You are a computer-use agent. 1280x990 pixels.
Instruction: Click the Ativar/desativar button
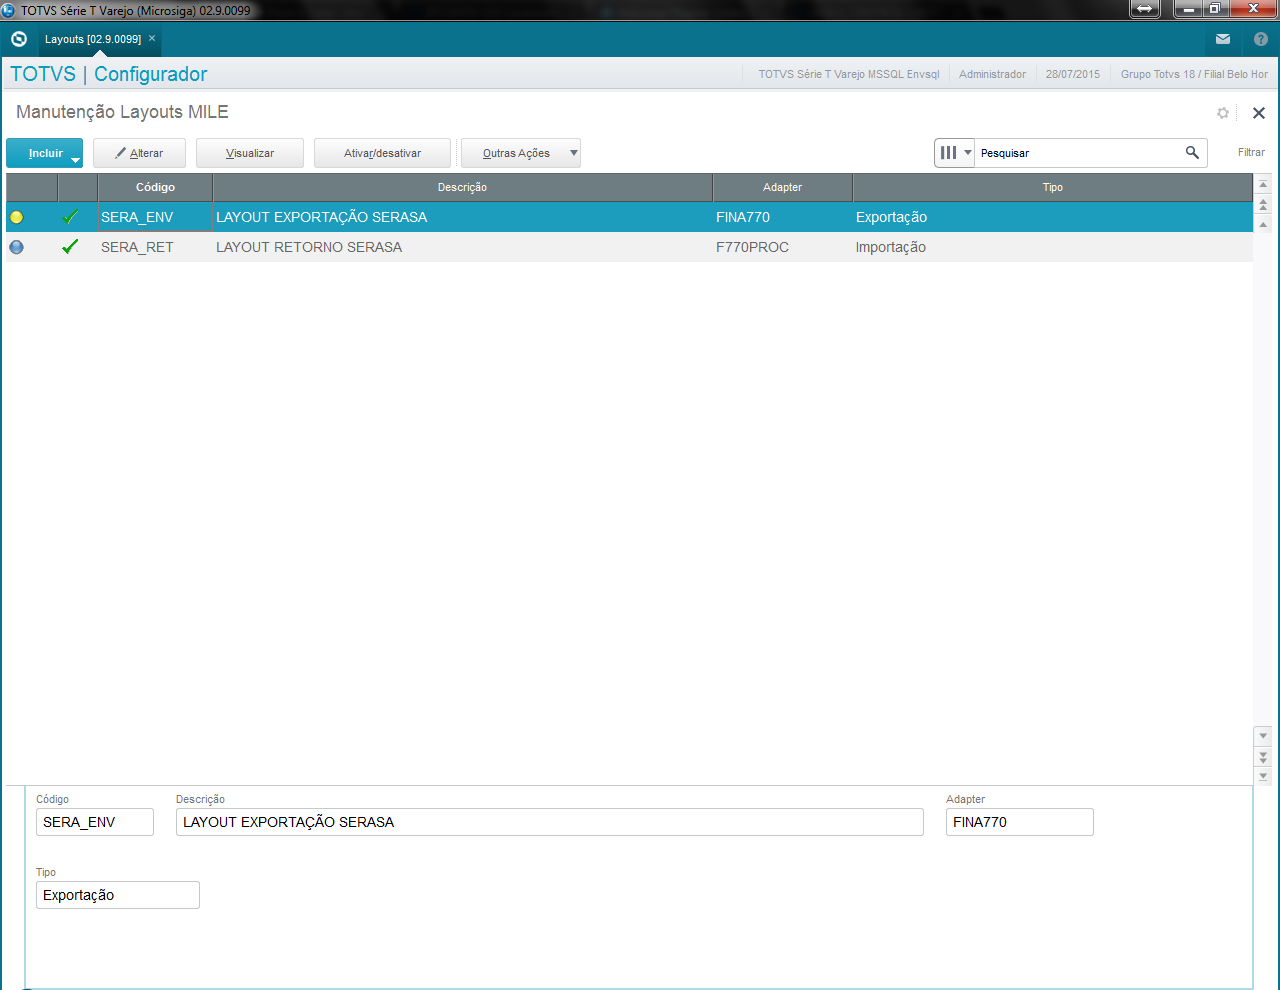point(382,153)
